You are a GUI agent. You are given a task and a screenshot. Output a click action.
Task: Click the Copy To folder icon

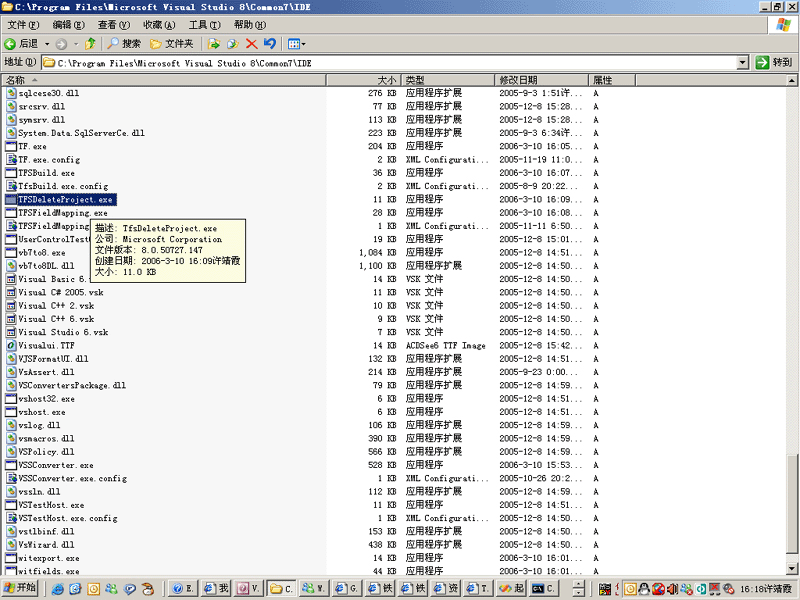[233, 44]
